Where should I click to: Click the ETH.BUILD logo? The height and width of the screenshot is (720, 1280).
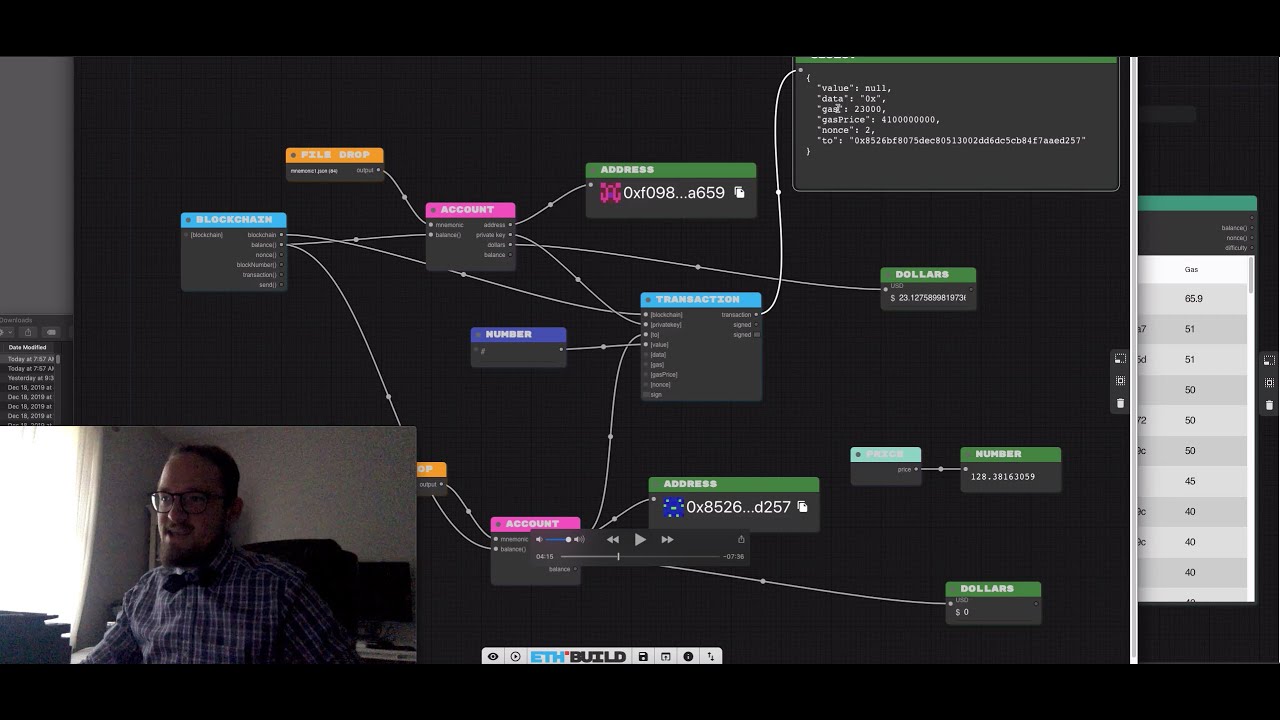point(579,657)
